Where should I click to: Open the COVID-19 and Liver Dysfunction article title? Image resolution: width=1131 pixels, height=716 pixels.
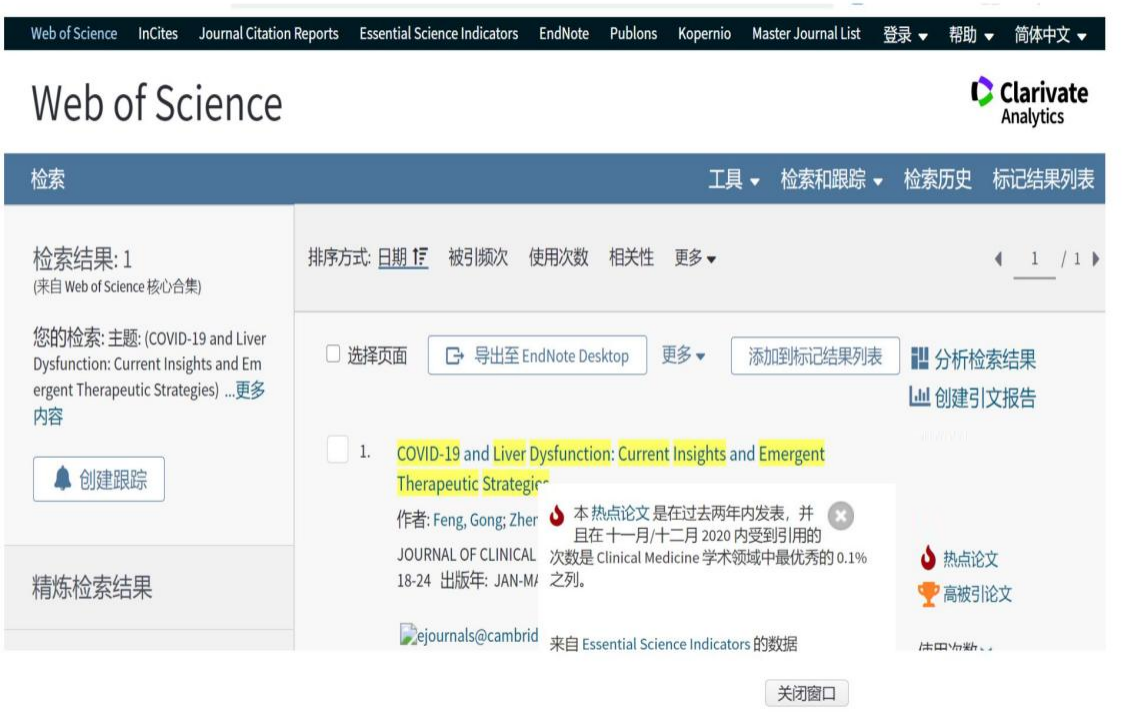pos(610,468)
